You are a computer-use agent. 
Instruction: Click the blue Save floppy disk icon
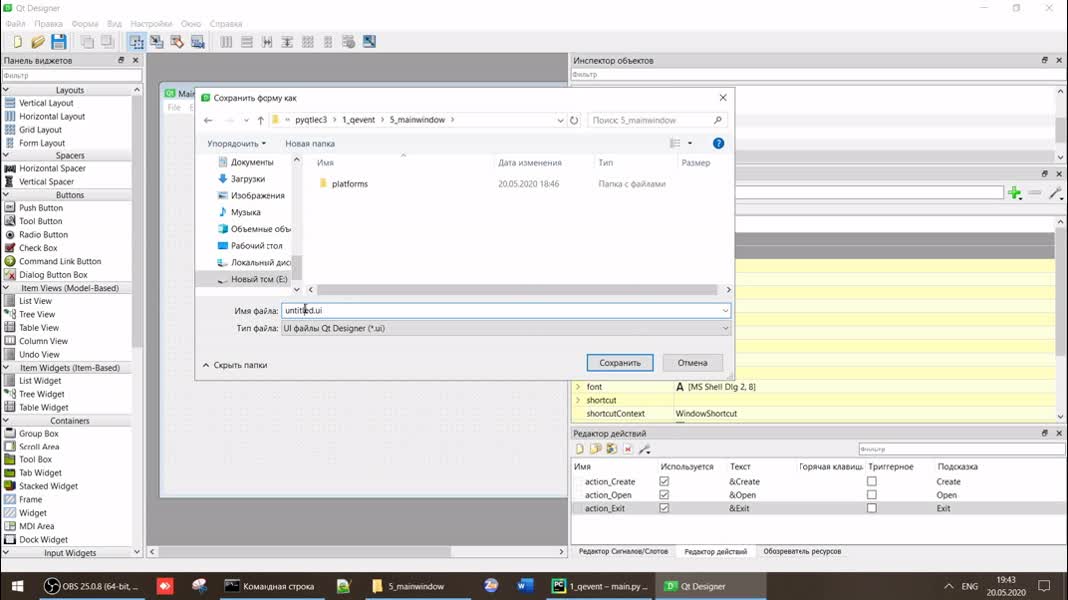click(x=59, y=42)
